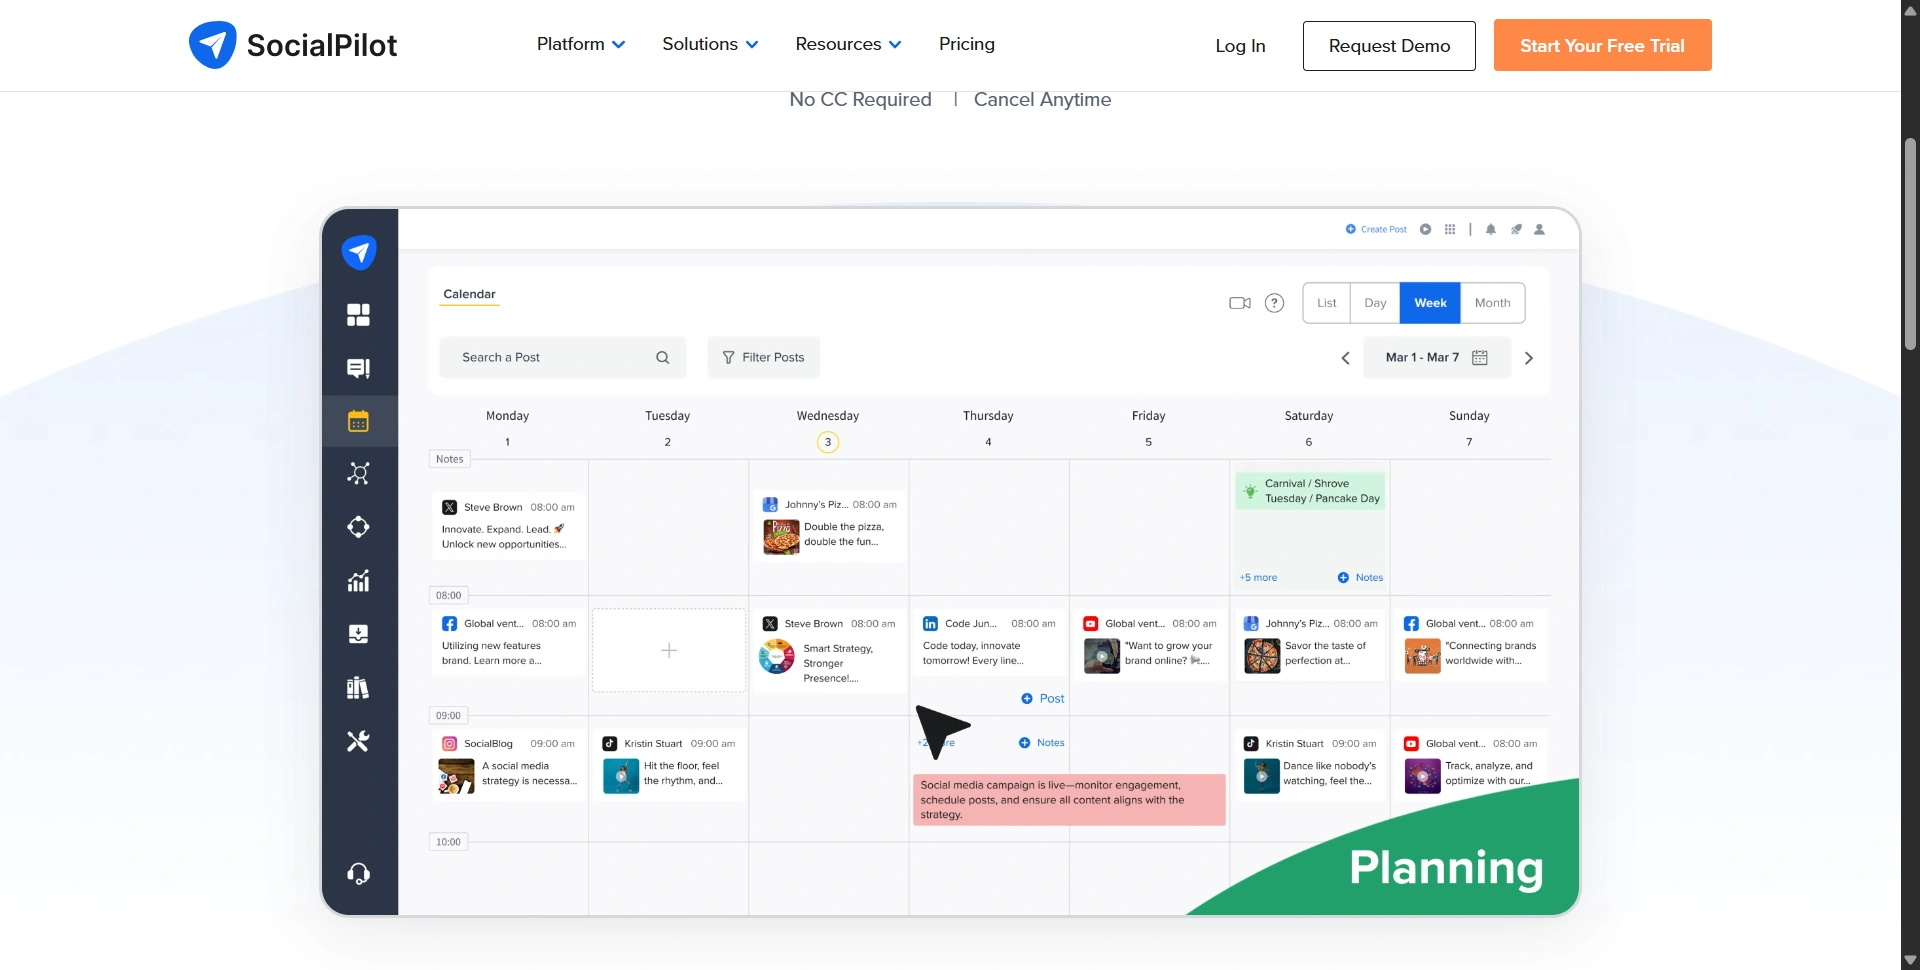Click the headset support icon in sidebar
The width and height of the screenshot is (1920, 970).
click(x=358, y=874)
